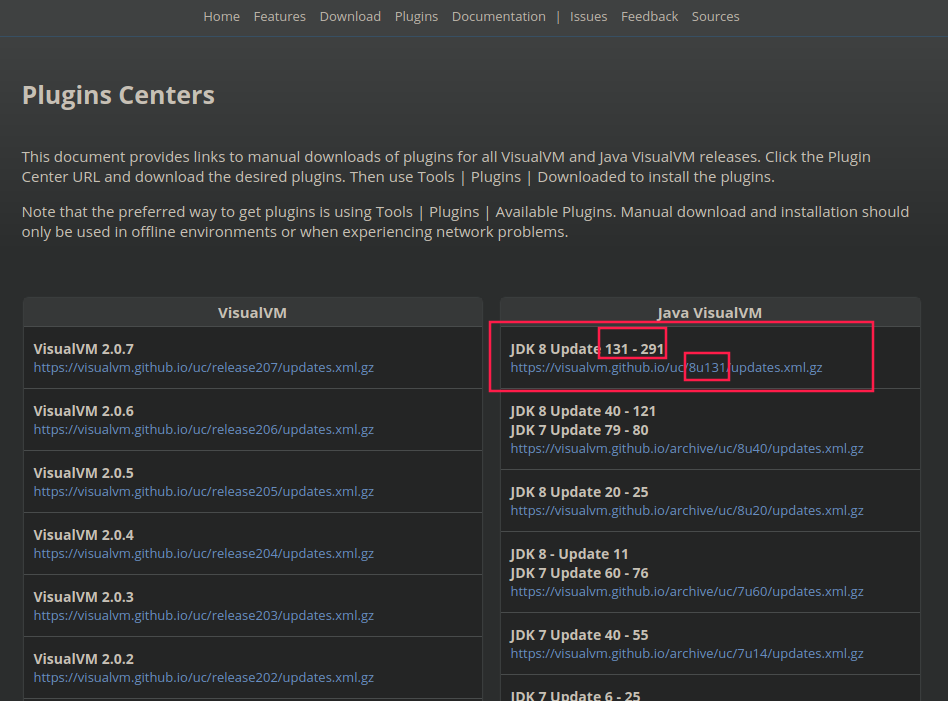The height and width of the screenshot is (701, 948).
Task: Click the 'VisualVM 2.0.7' heading text
Action: (83, 349)
